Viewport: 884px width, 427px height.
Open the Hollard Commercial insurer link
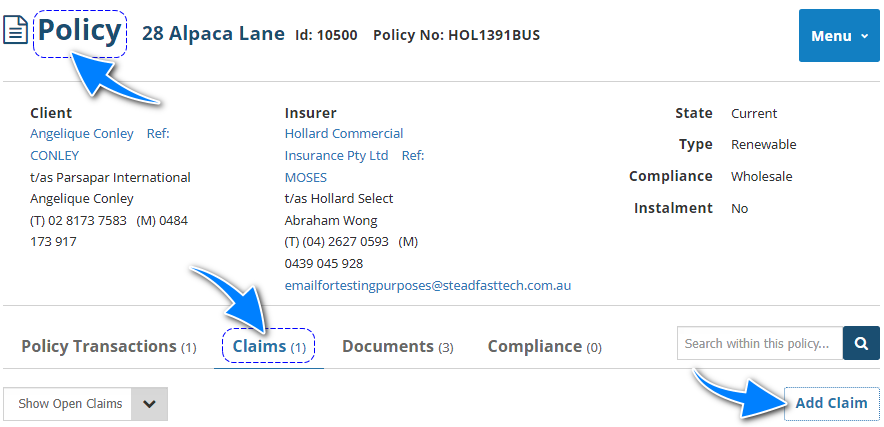tap(344, 133)
